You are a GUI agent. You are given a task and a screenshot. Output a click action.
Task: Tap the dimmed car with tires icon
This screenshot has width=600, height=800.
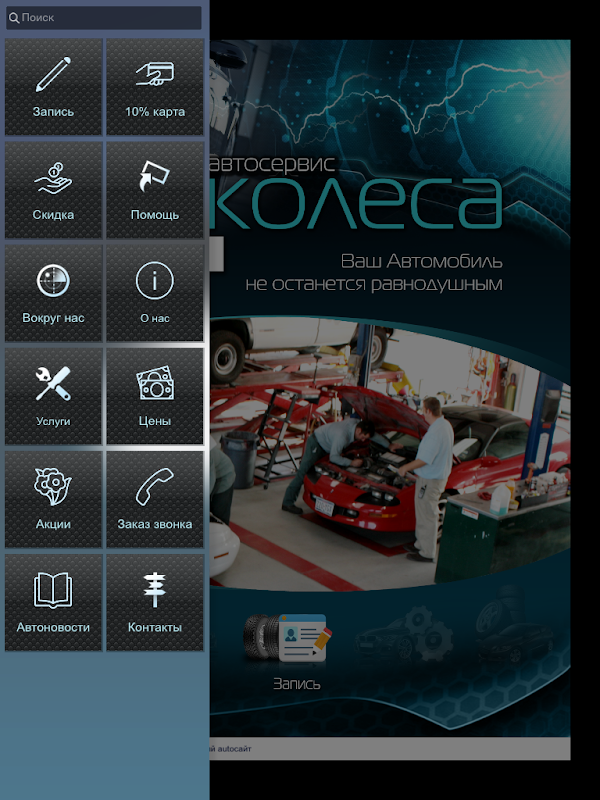(514, 625)
